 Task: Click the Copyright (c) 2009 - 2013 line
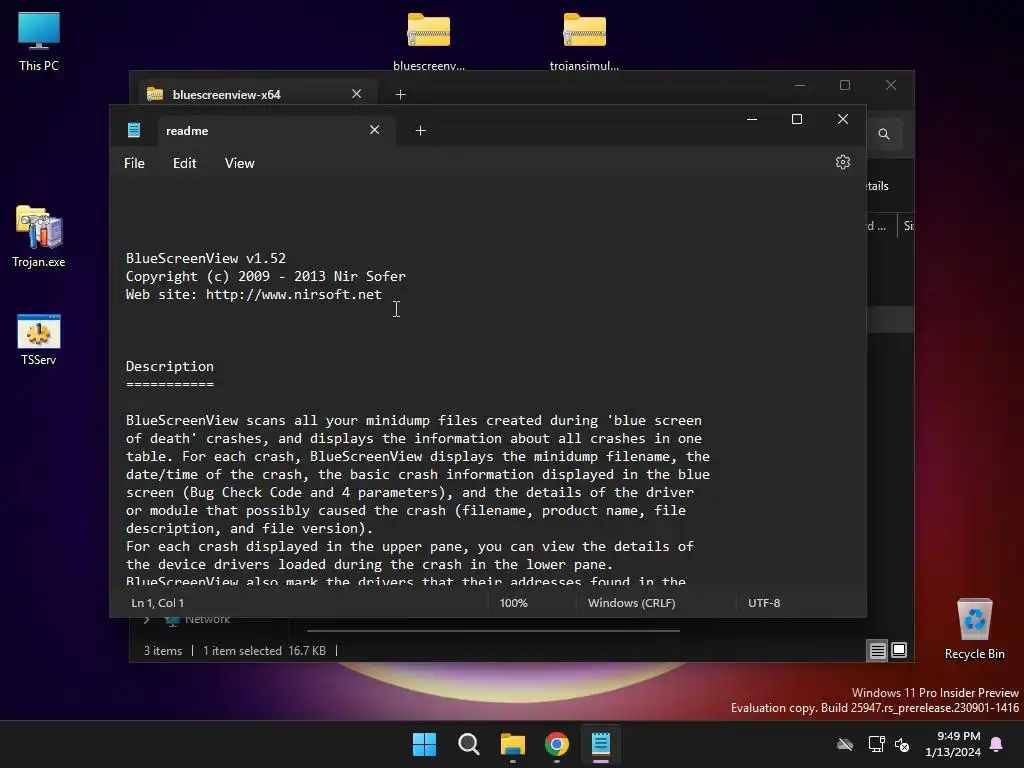266,276
